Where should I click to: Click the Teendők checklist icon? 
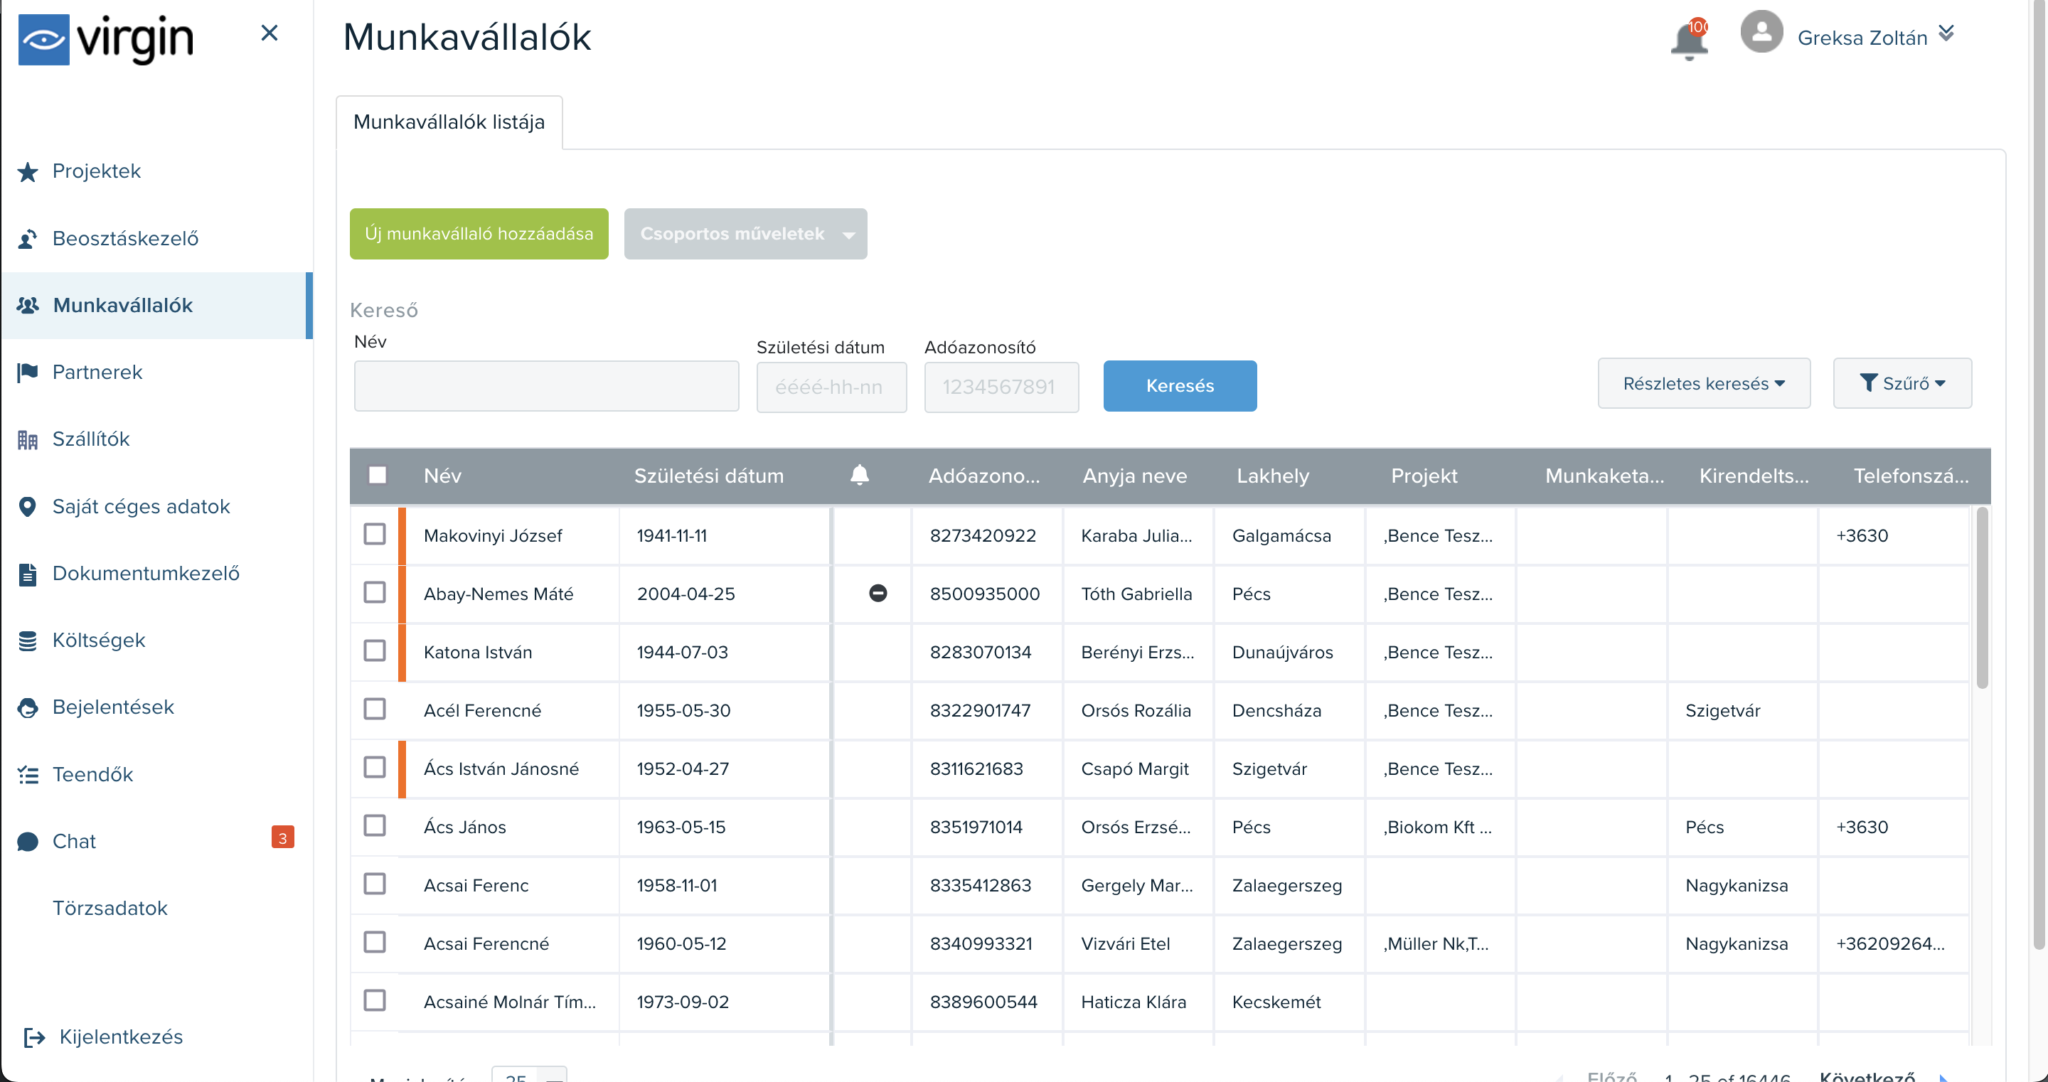tap(28, 775)
